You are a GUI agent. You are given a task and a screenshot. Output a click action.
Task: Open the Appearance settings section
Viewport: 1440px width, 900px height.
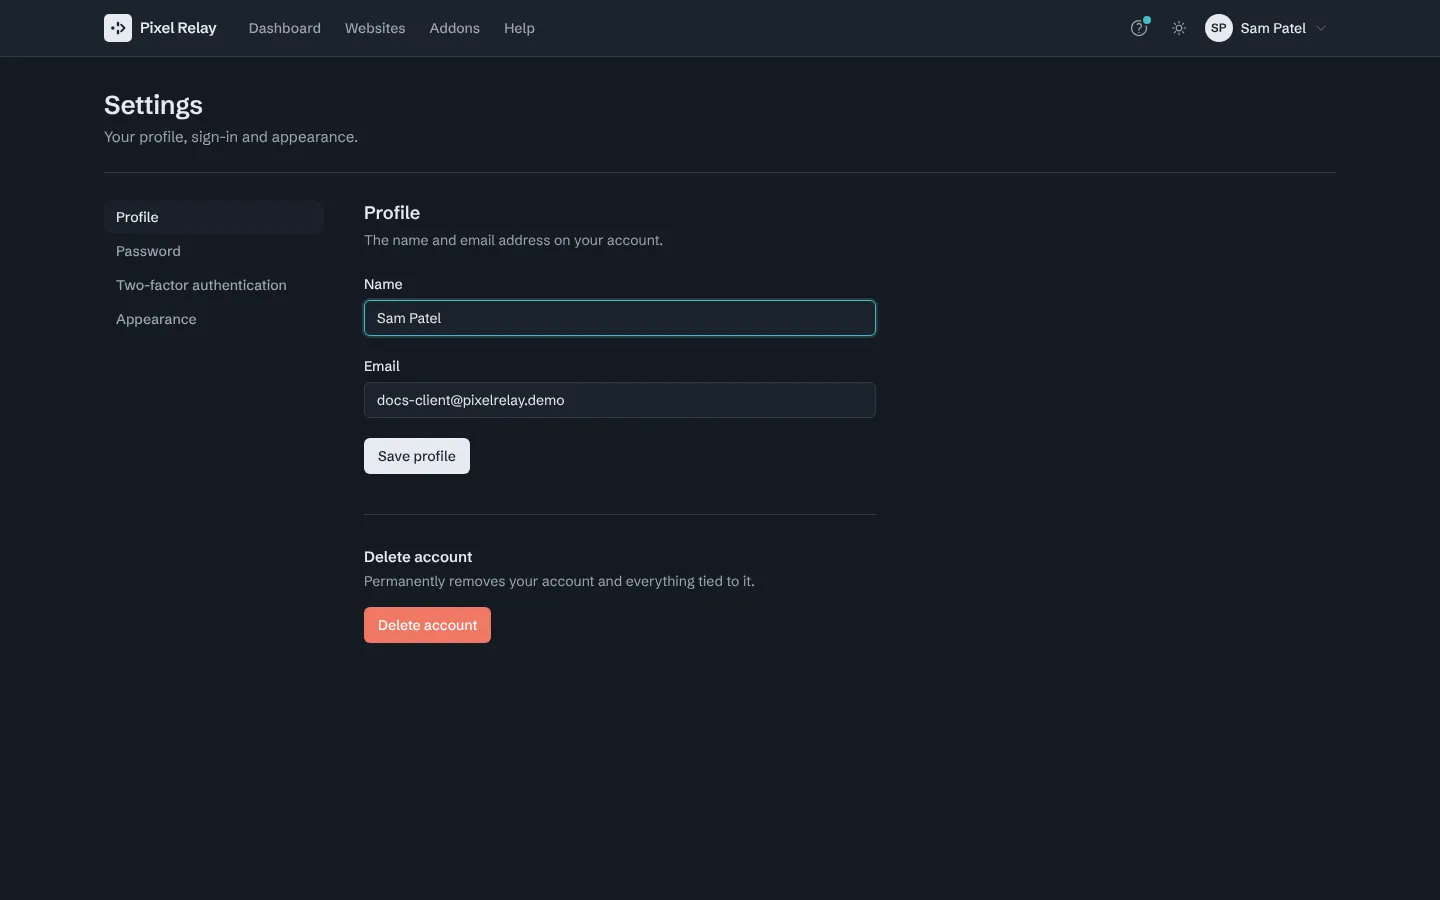(214, 319)
